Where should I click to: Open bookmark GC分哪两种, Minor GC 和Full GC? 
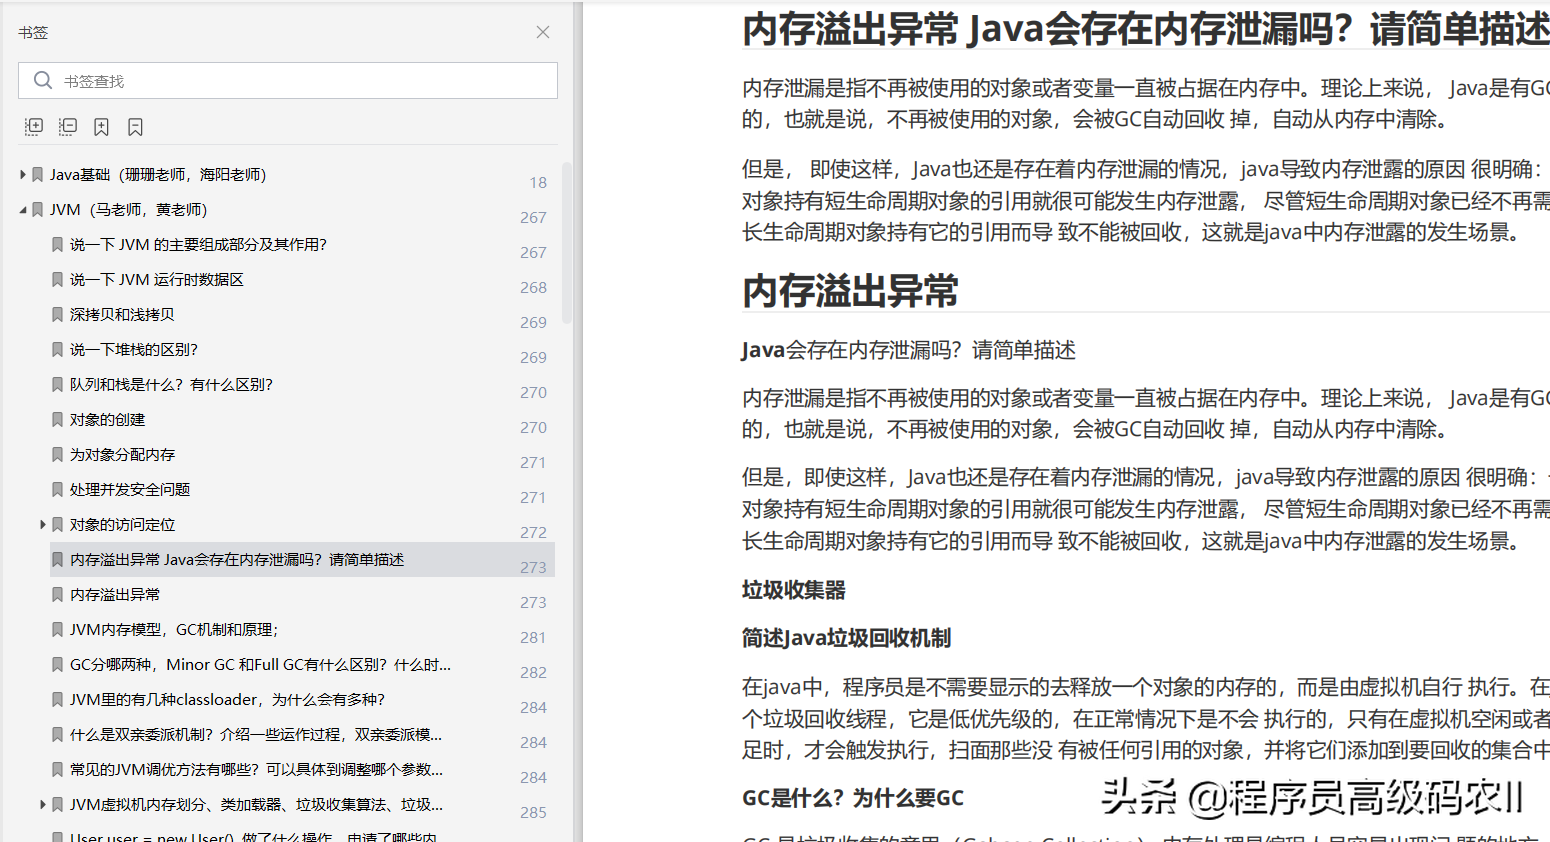pos(260,664)
